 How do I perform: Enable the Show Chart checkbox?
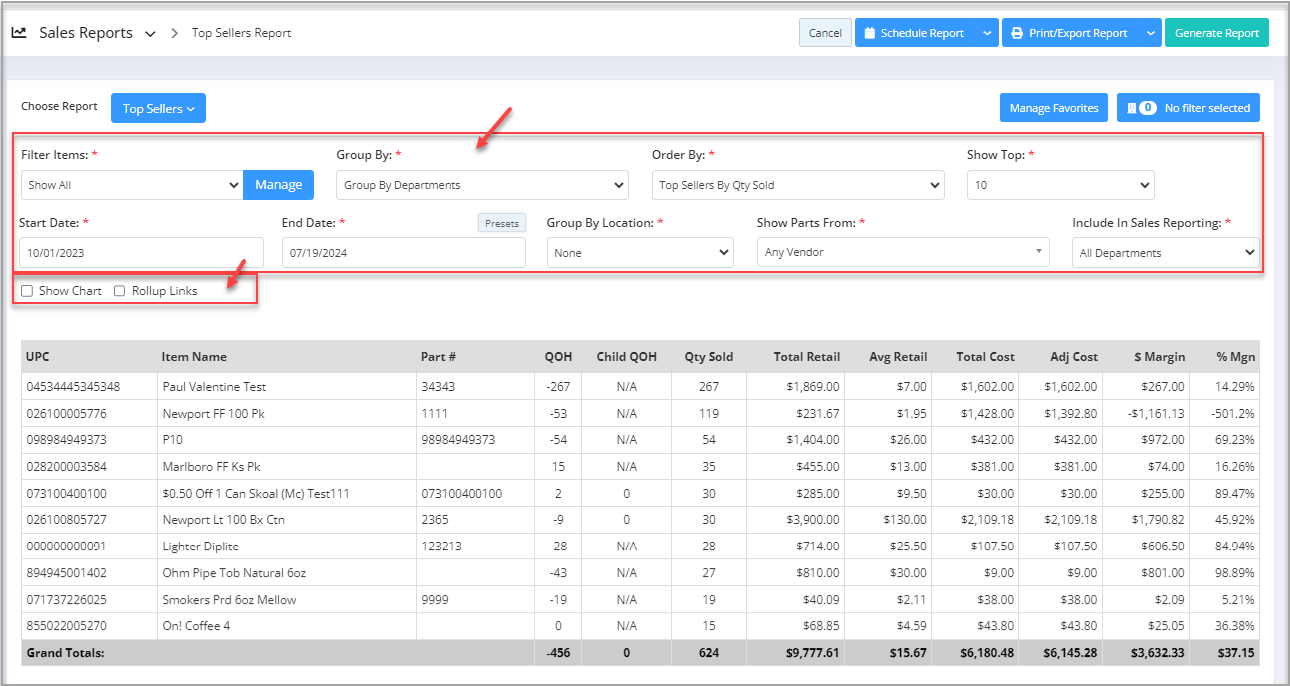pyautogui.click(x=27, y=291)
